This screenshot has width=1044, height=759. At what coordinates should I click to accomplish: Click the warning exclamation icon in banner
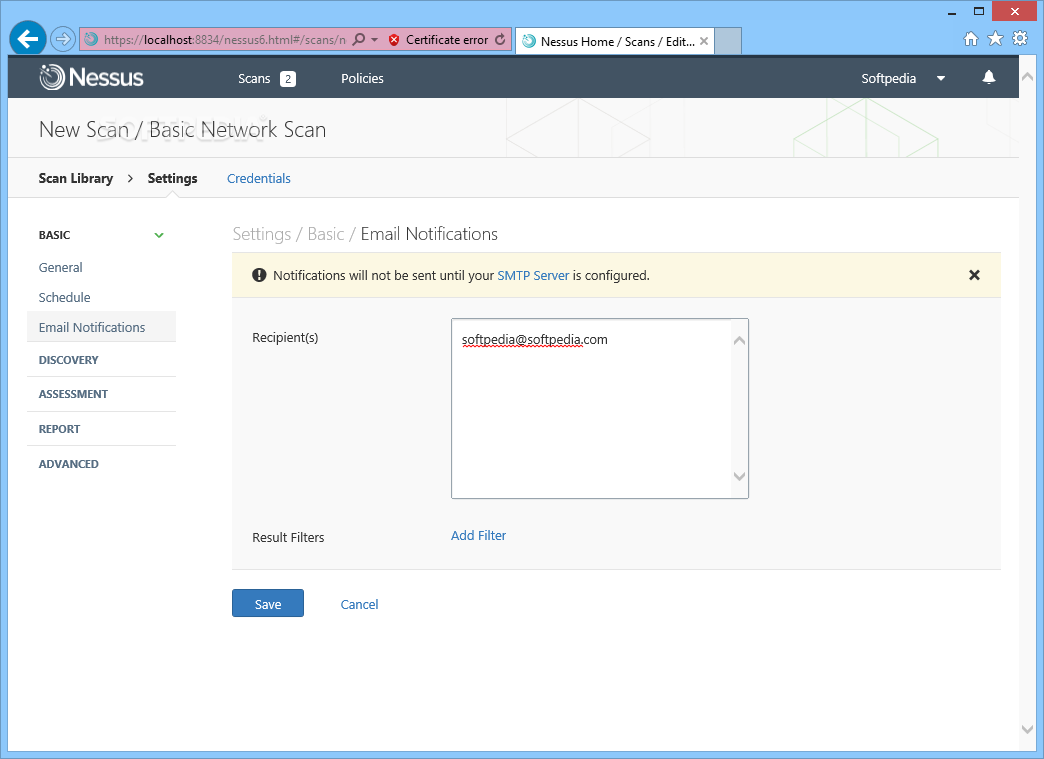coord(259,275)
